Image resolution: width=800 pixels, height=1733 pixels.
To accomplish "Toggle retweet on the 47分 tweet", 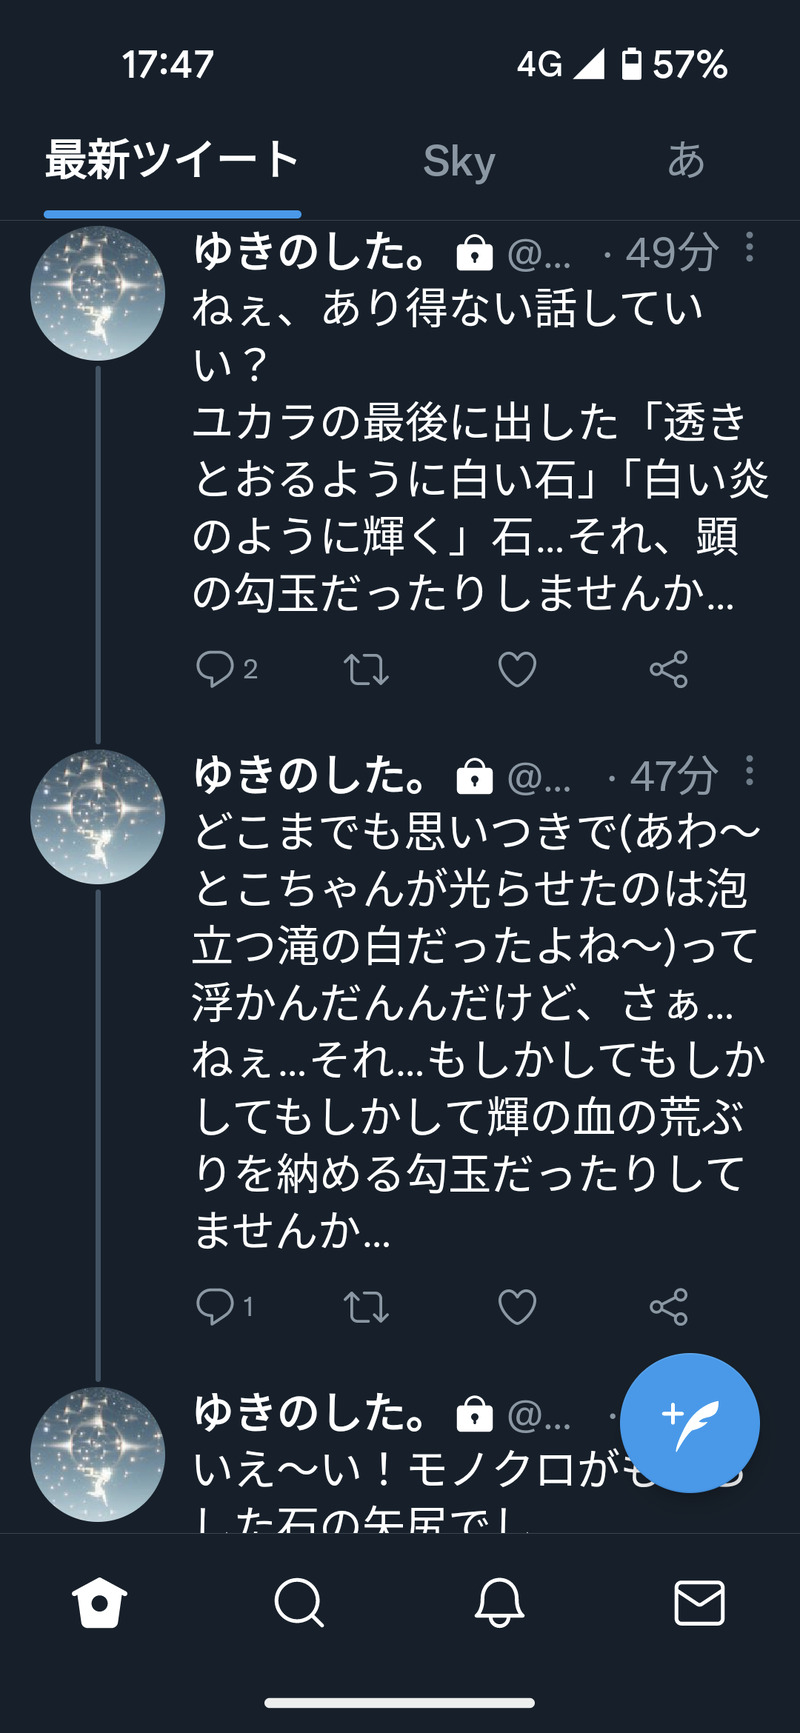I will click(366, 1306).
